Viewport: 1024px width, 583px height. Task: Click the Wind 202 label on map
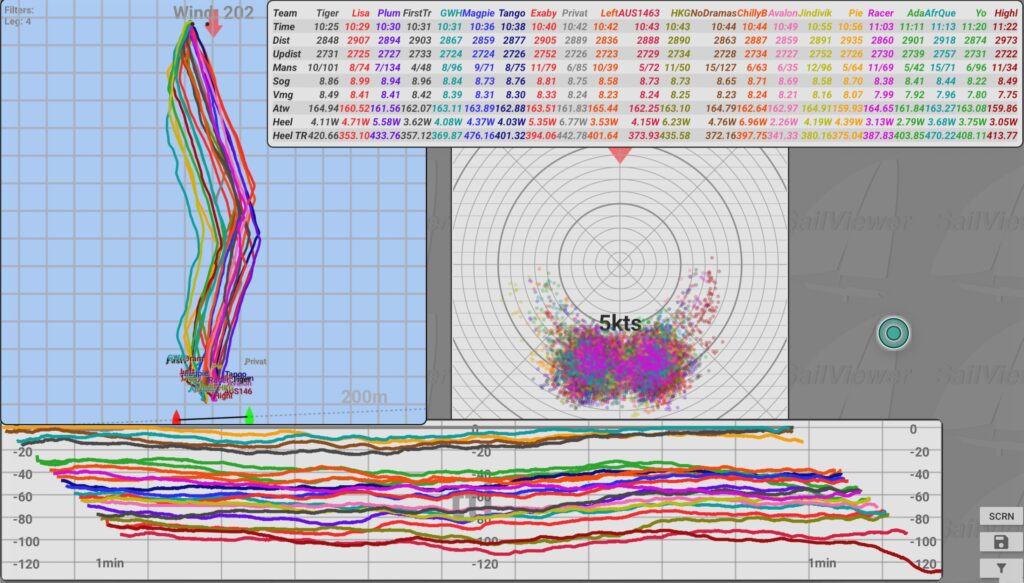214,12
